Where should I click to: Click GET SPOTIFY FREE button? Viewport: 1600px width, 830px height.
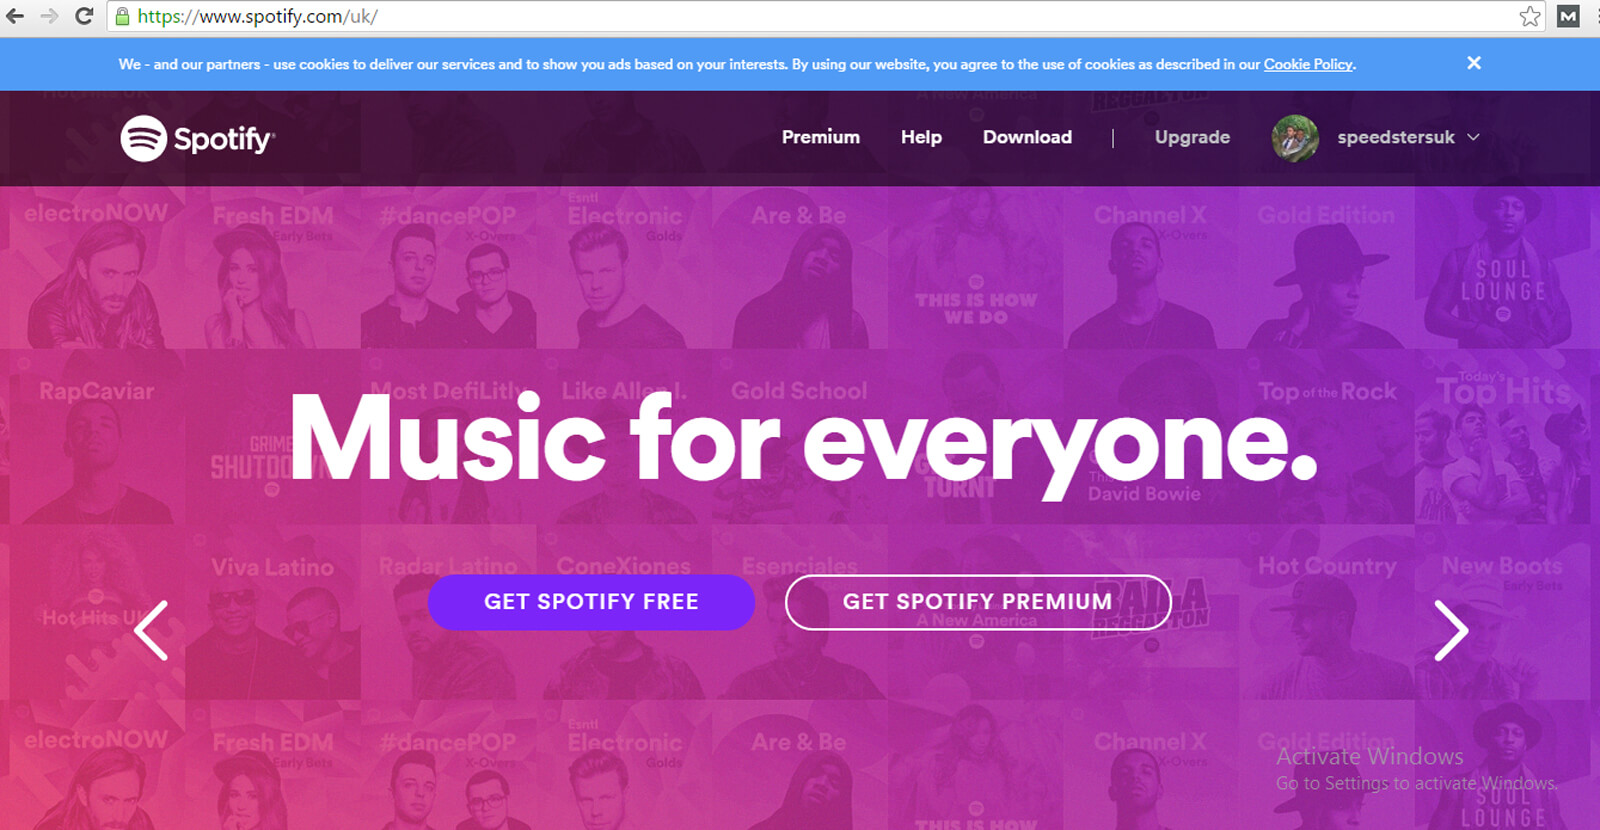coord(591,602)
